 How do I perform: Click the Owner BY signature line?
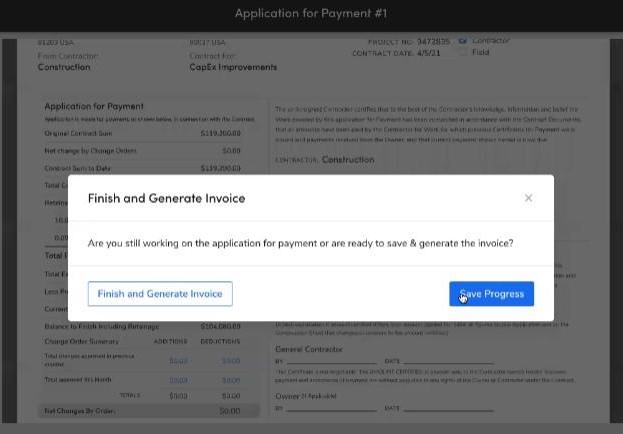coord(332,408)
